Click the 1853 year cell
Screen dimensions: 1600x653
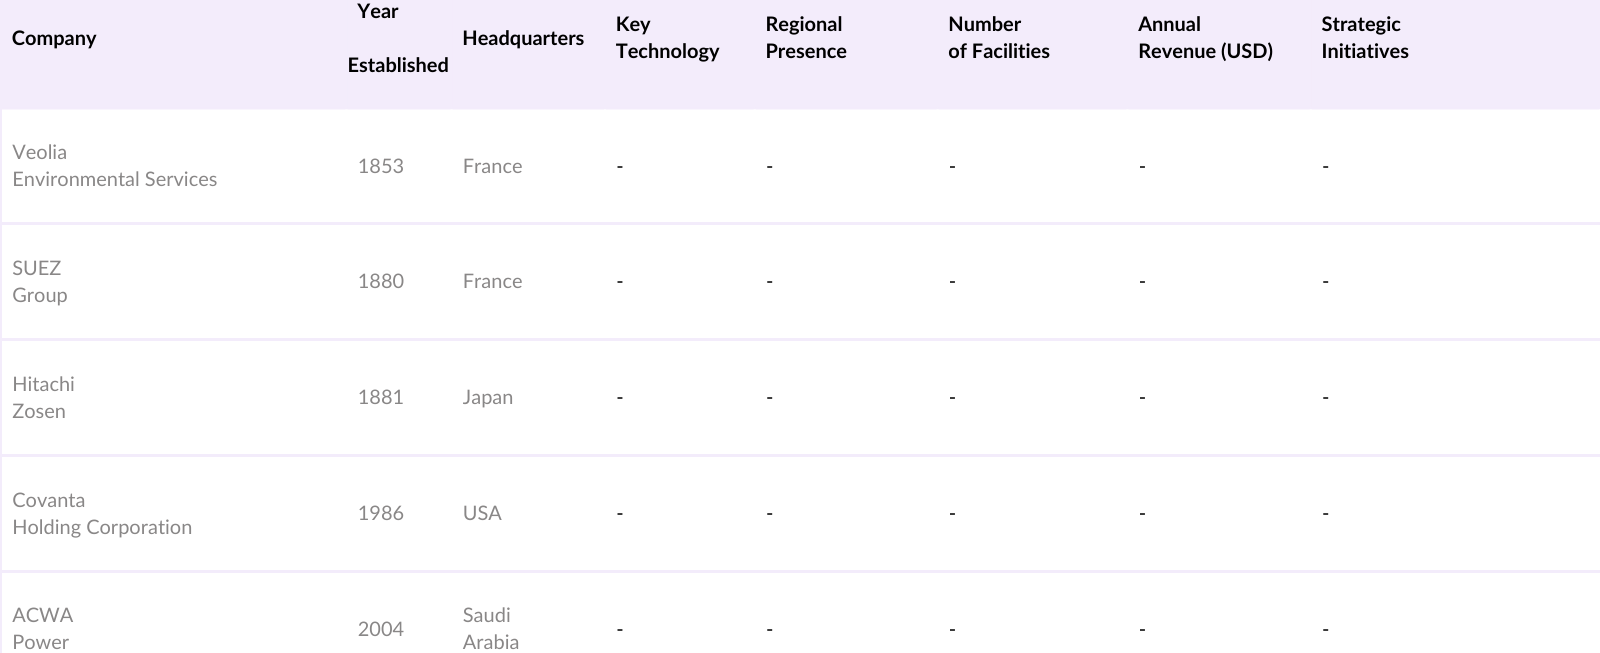point(381,166)
